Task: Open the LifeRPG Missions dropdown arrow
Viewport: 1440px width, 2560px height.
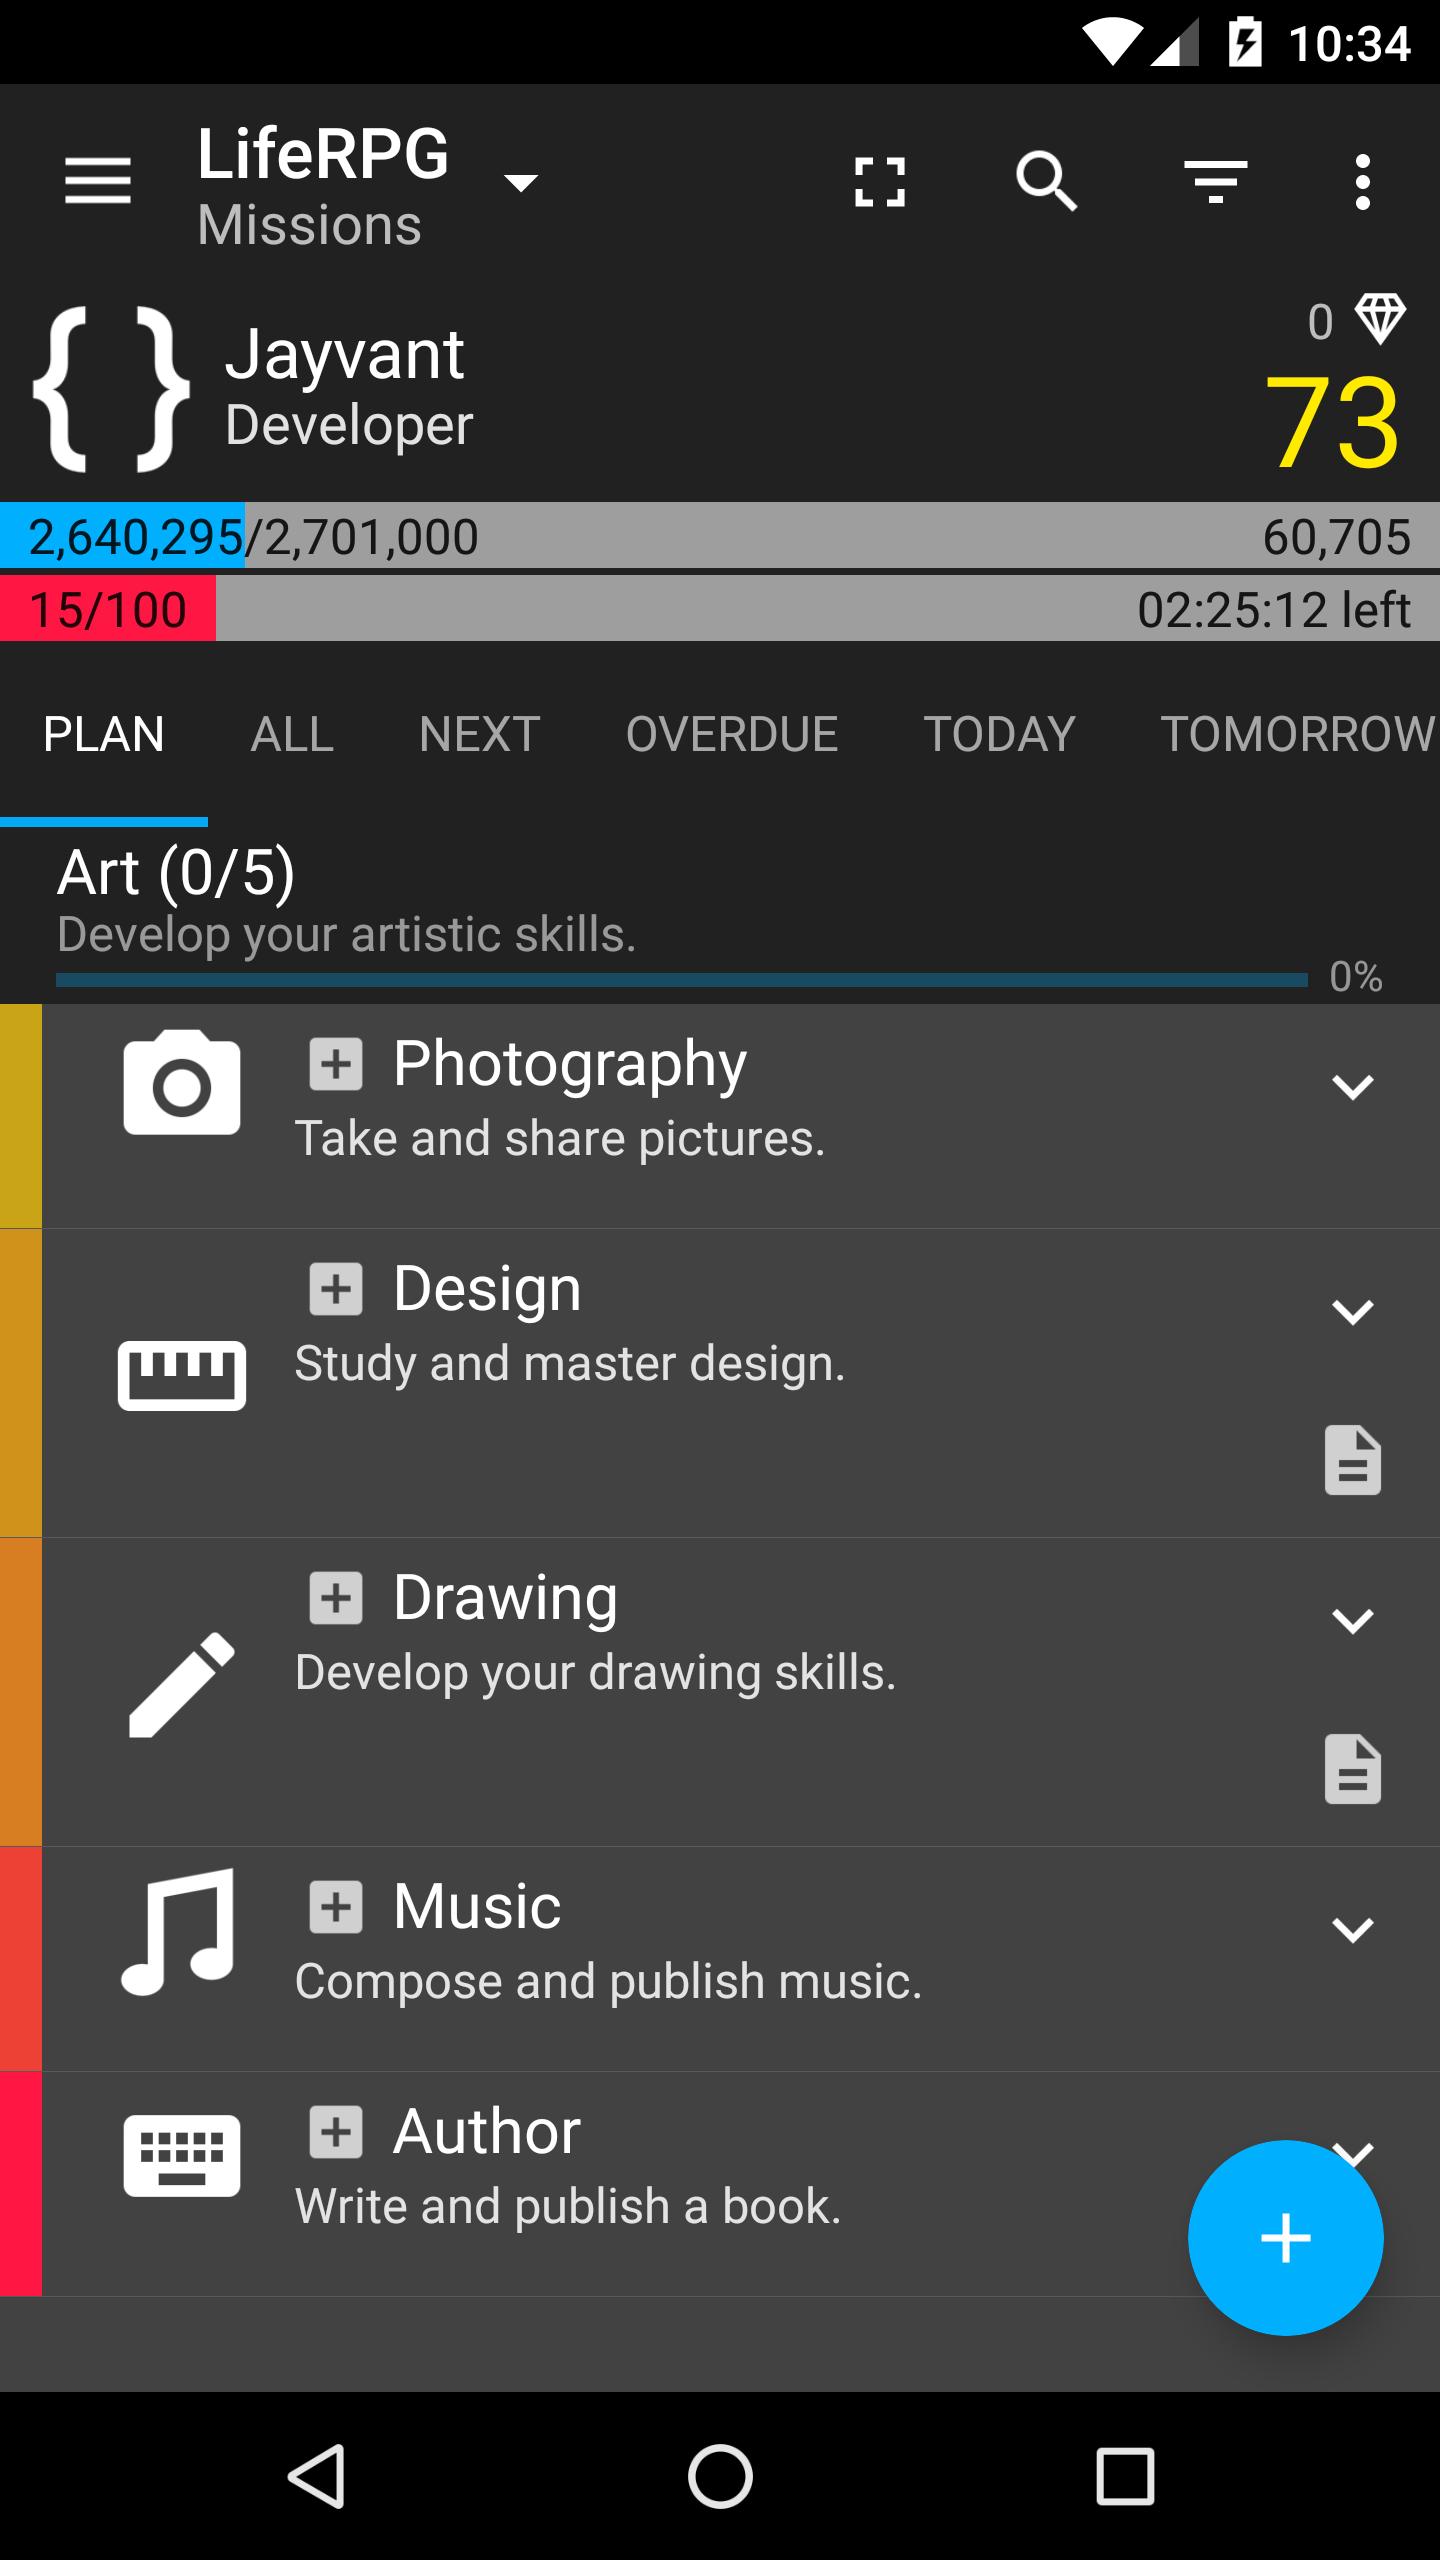Action: coord(521,182)
